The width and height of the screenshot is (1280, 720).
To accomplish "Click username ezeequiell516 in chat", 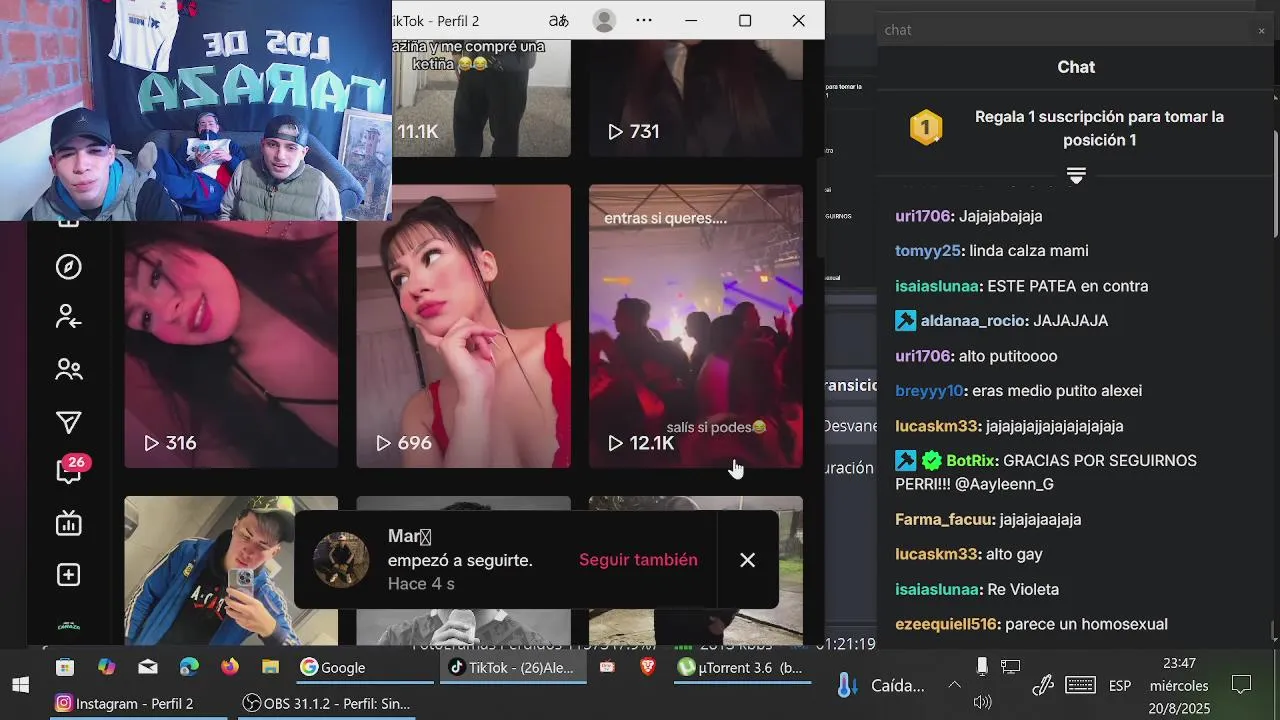I will click(x=946, y=624).
